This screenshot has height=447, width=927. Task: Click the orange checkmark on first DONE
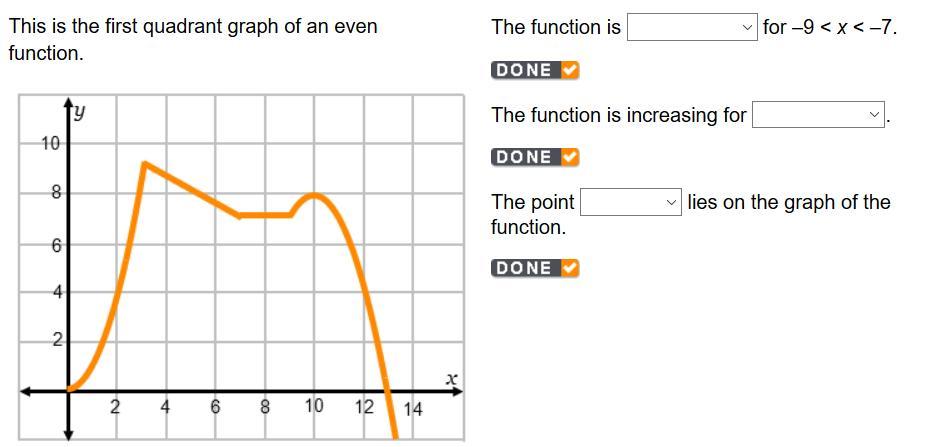569,70
